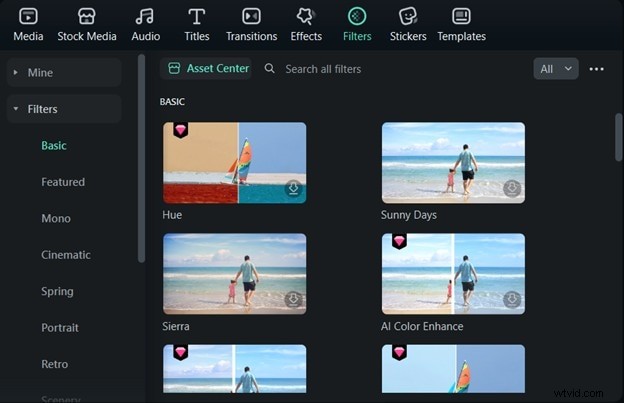Click the Asset Center button
This screenshot has height=403, width=624.
pos(206,68)
